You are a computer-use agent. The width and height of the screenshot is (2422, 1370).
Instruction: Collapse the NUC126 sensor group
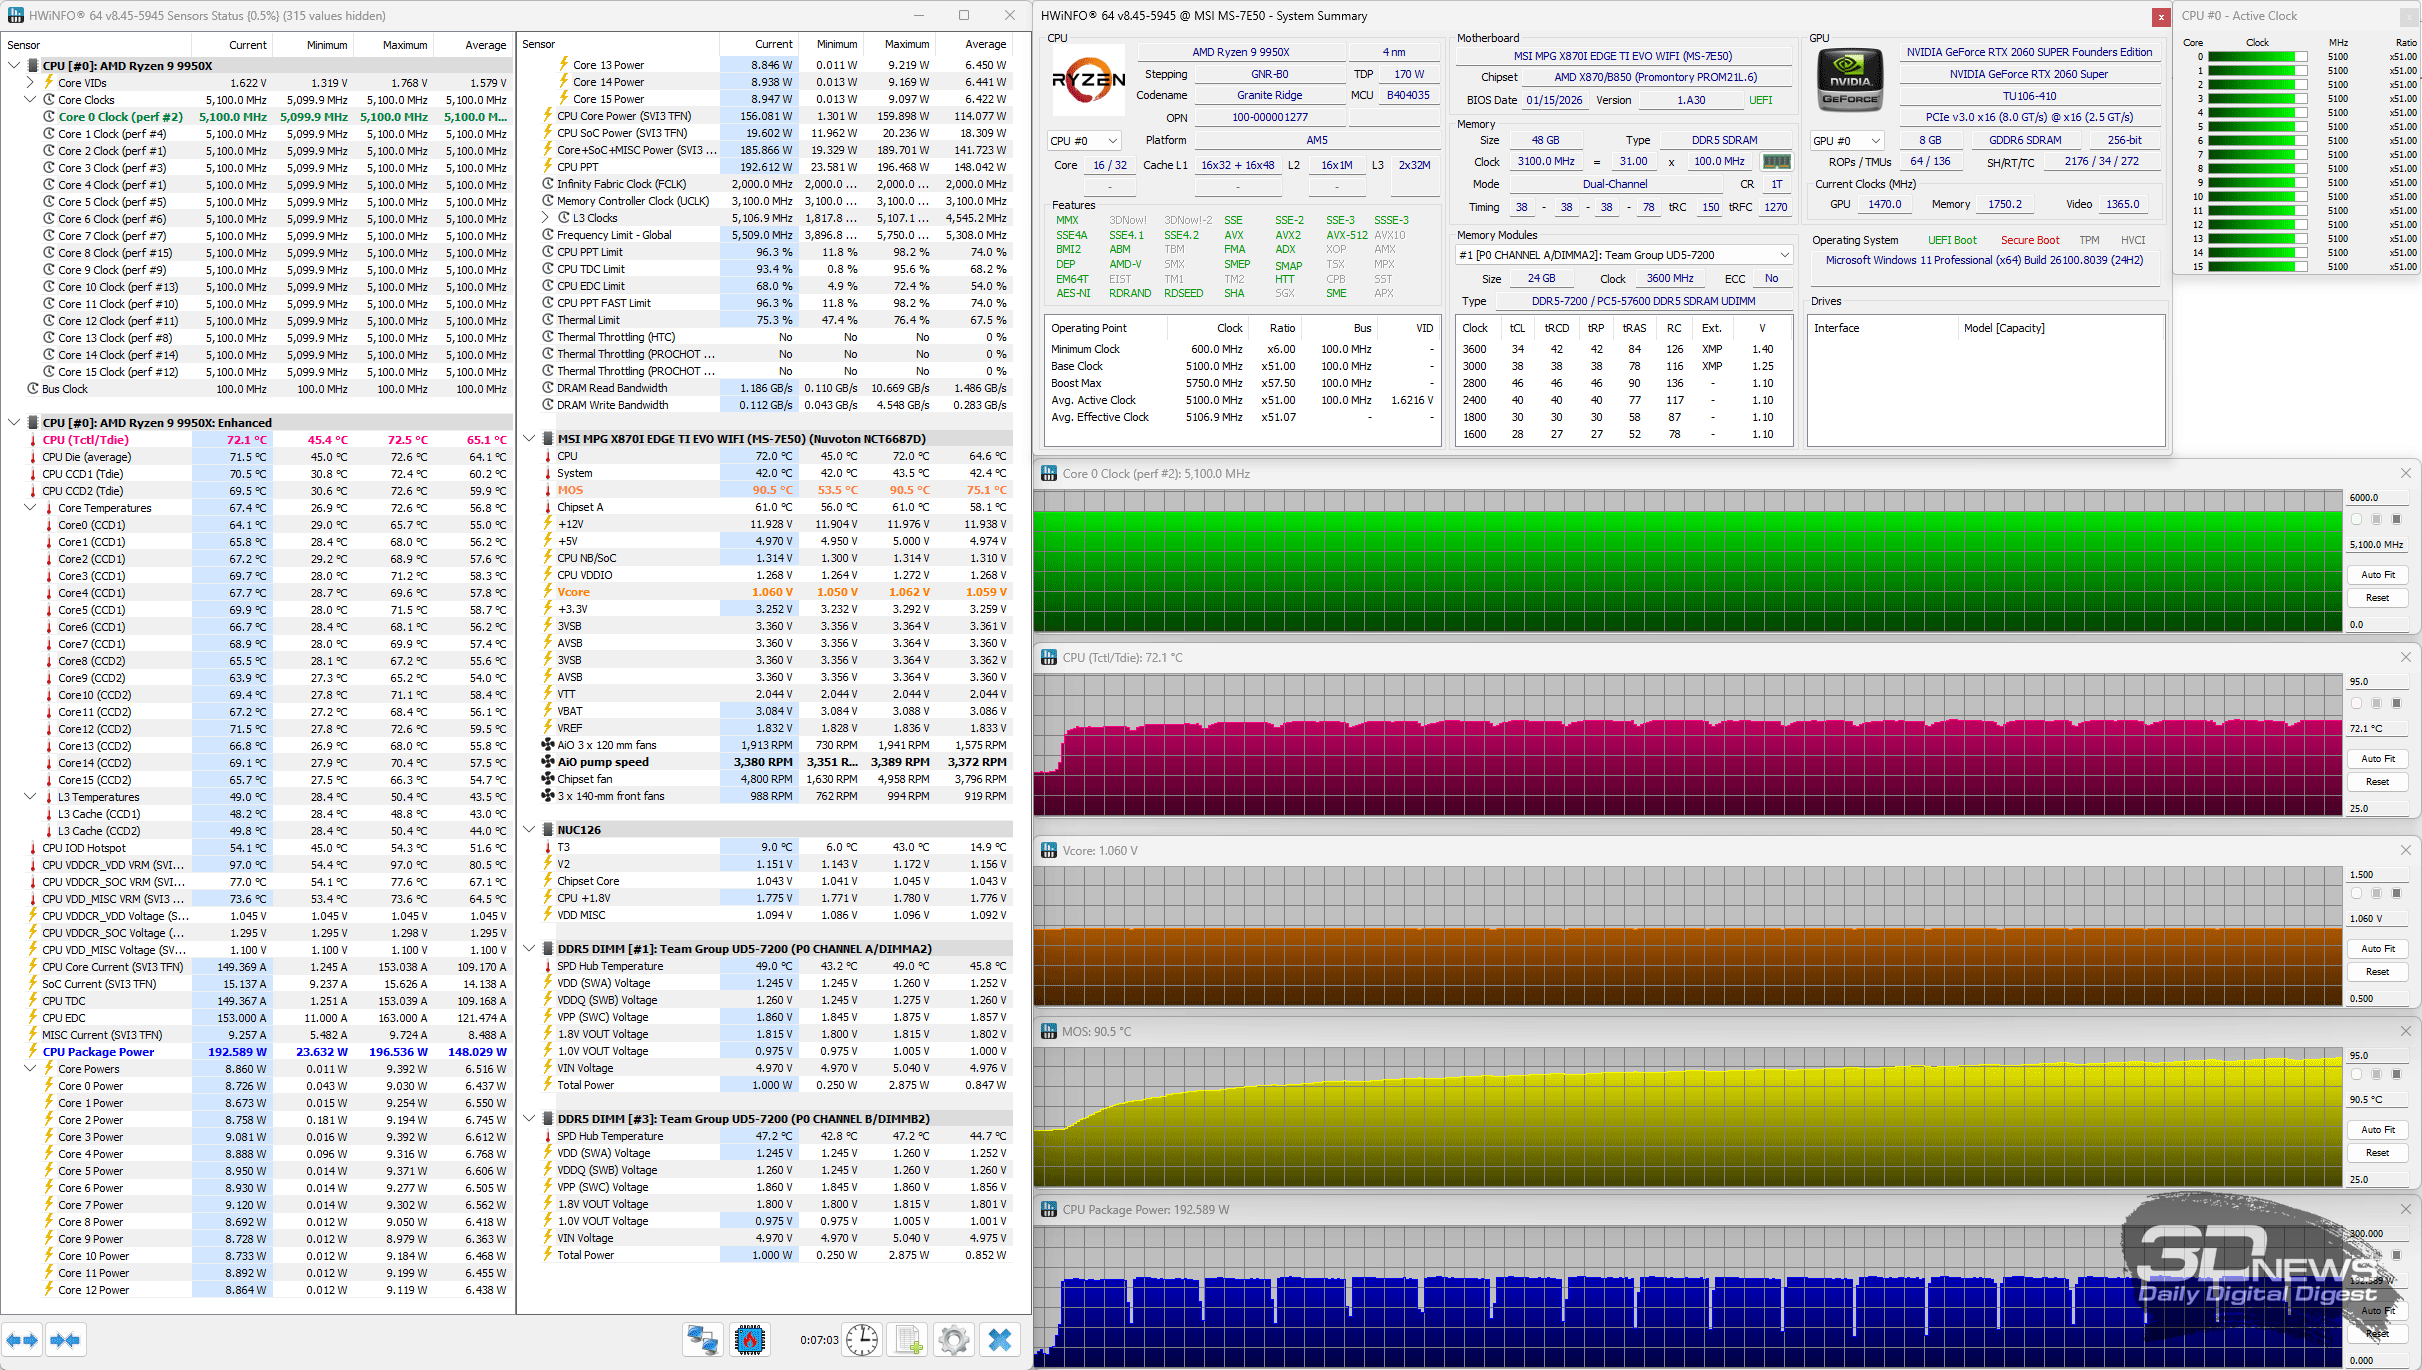529,830
